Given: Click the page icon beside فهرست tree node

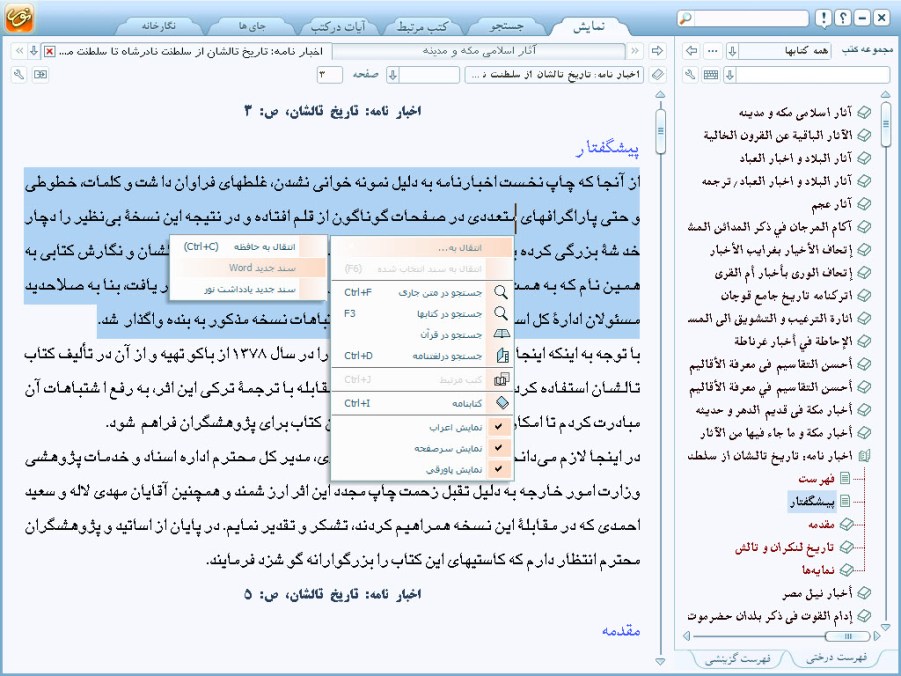Looking at the screenshot, I should 845,478.
